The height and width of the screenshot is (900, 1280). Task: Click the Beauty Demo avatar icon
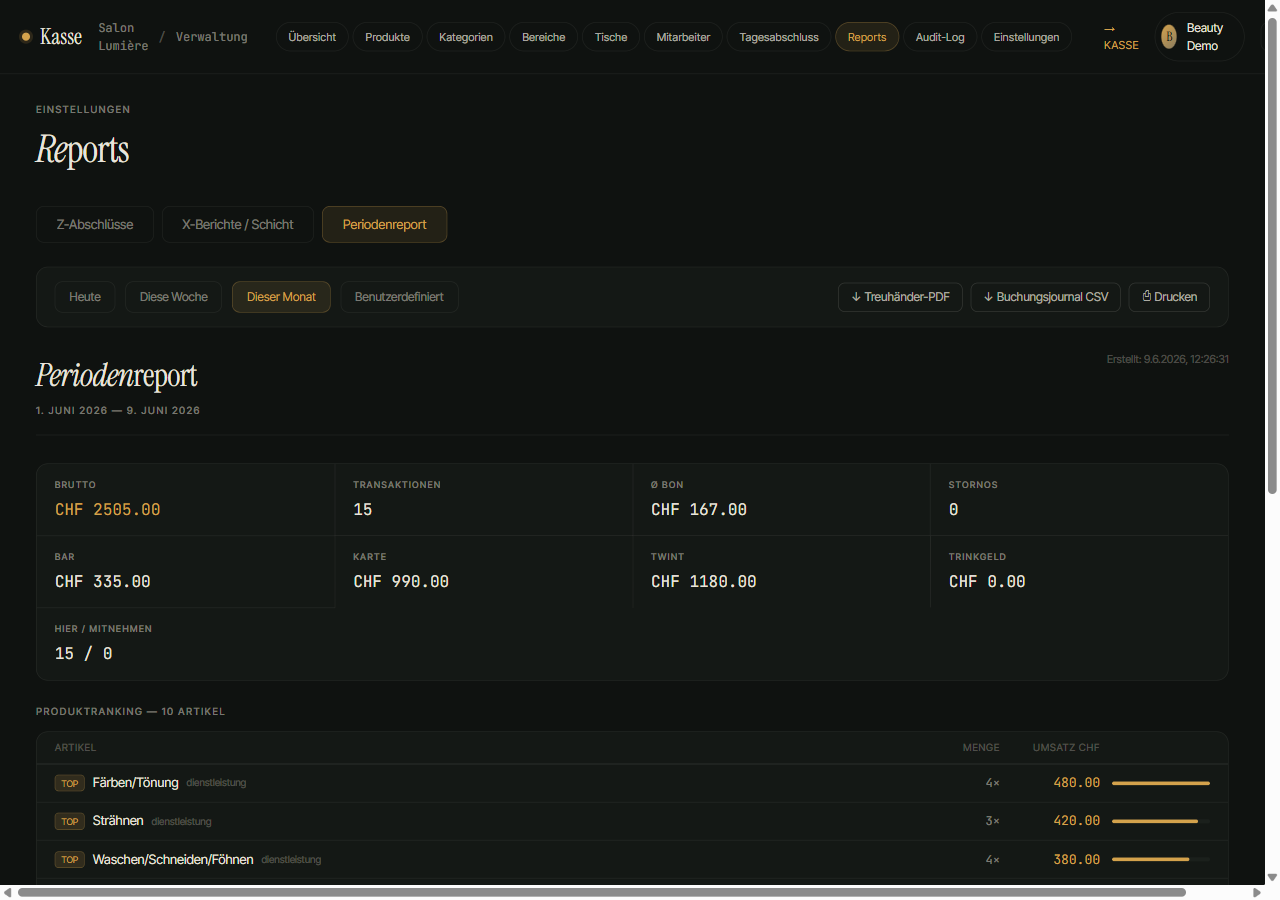point(1169,37)
